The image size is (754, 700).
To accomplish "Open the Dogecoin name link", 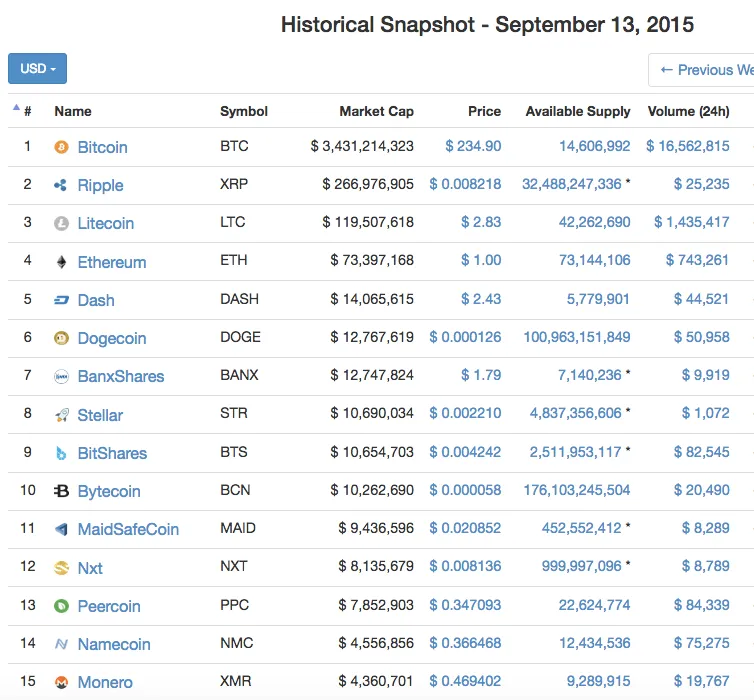I will 112,338.
